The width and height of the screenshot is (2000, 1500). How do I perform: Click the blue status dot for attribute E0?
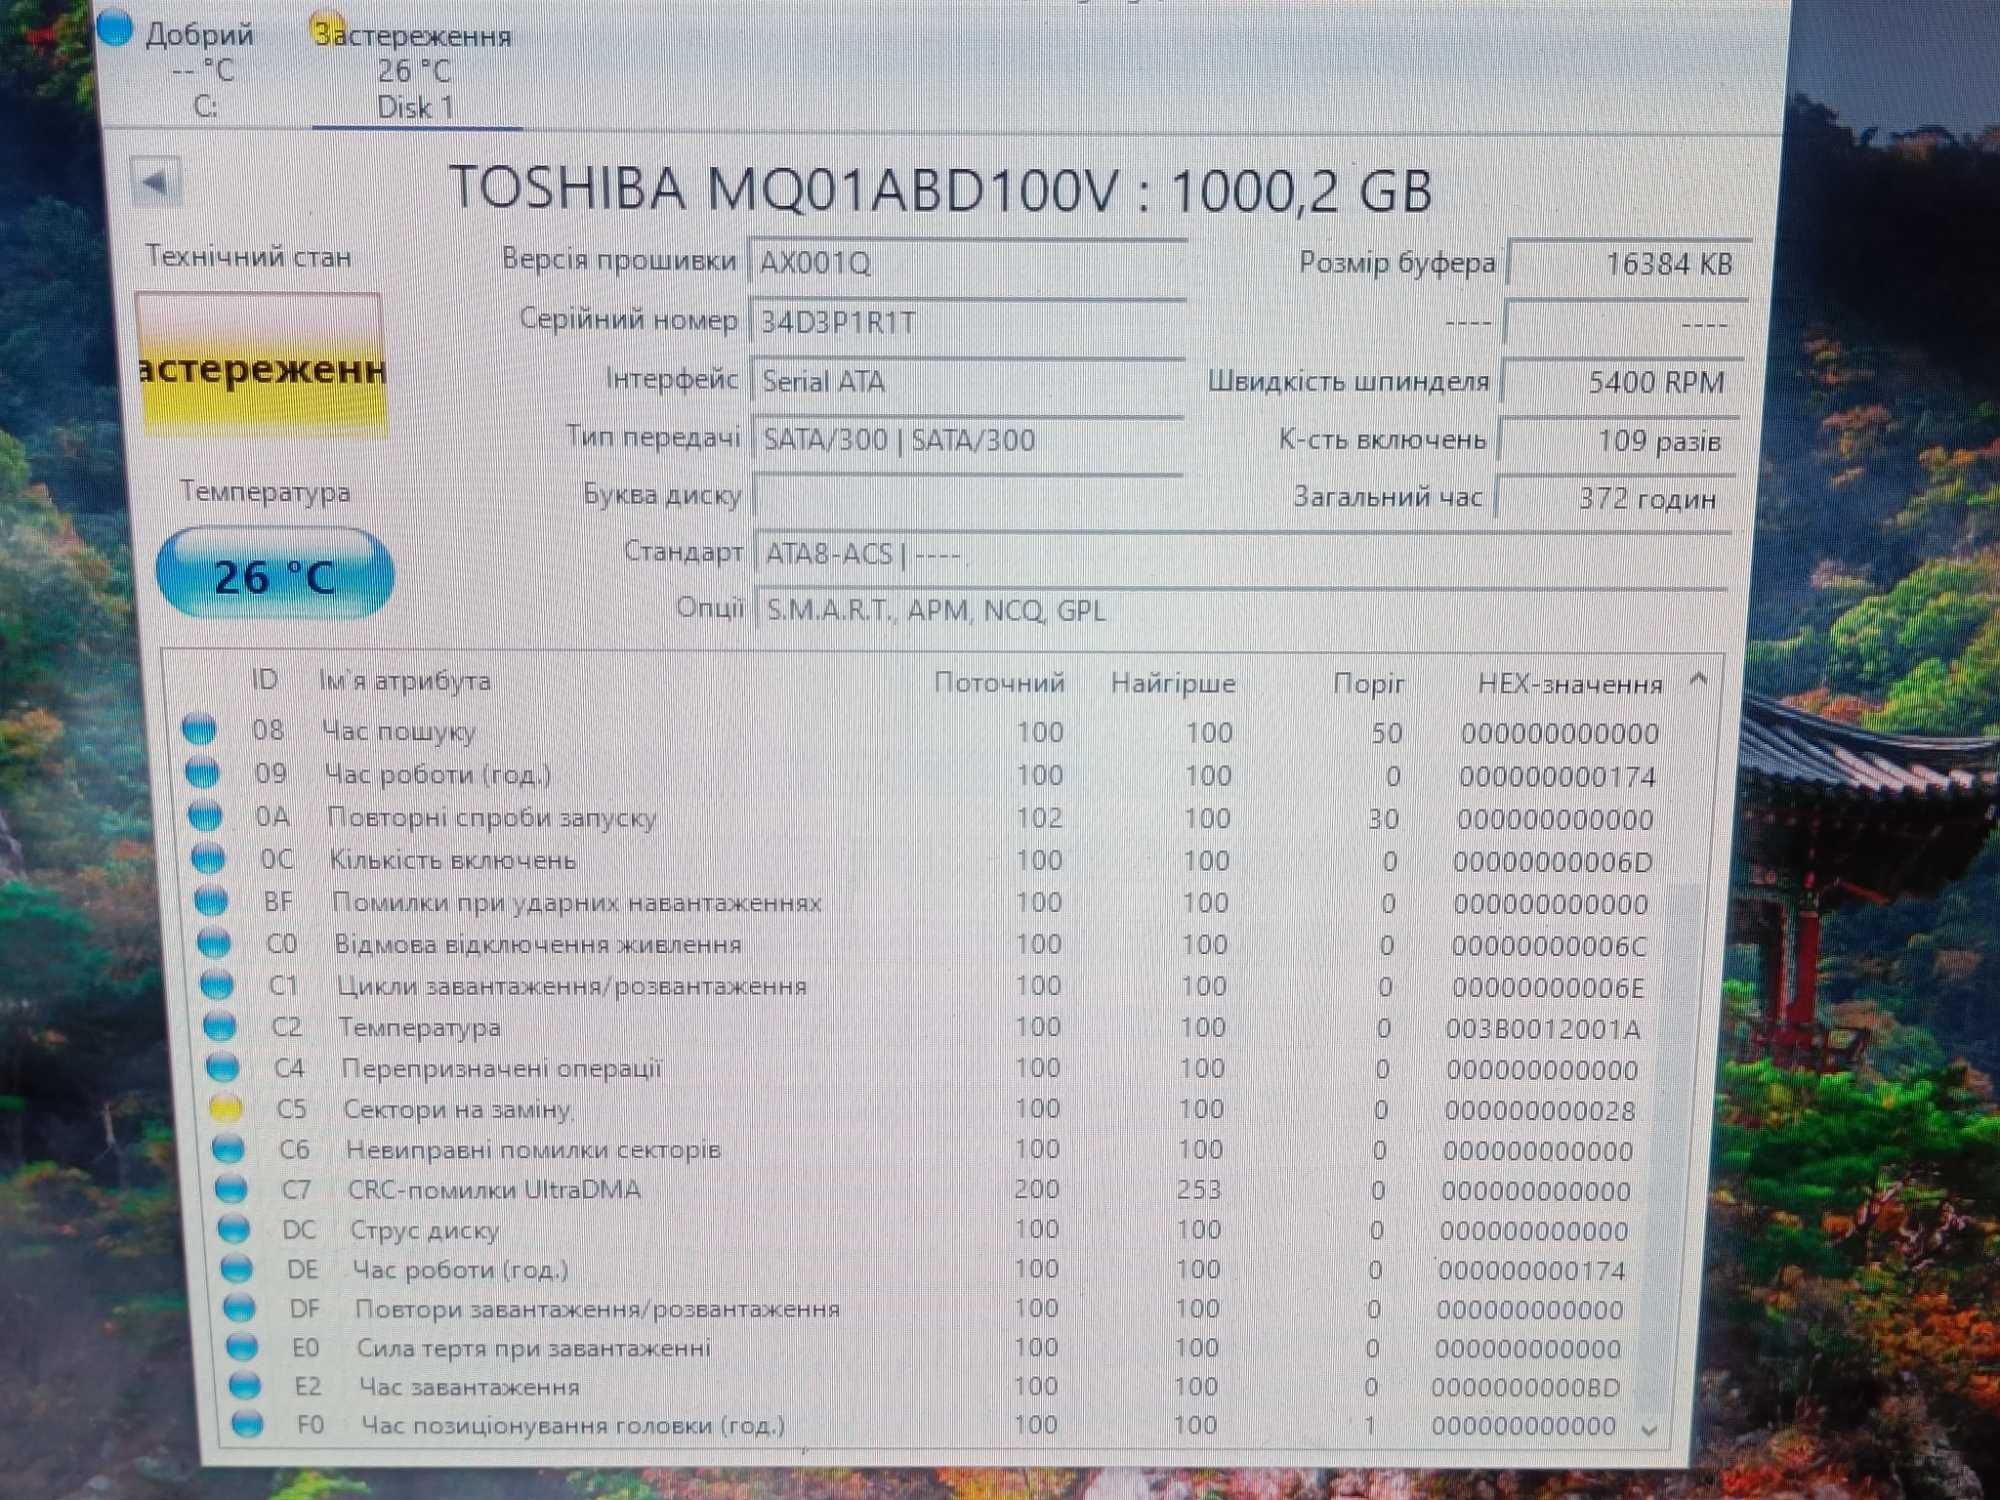click(x=242, y=1347)
